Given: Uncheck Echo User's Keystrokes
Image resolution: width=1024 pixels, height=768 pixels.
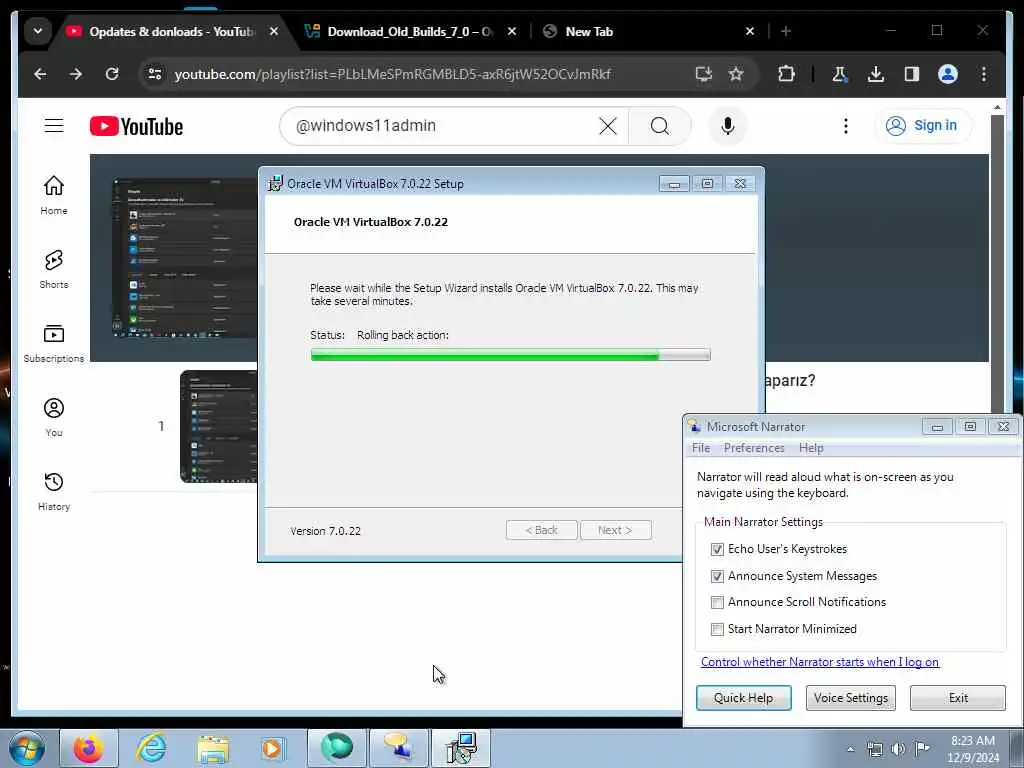Looking at the screenshot, I should pyautogui.click(x=717, y=549).
